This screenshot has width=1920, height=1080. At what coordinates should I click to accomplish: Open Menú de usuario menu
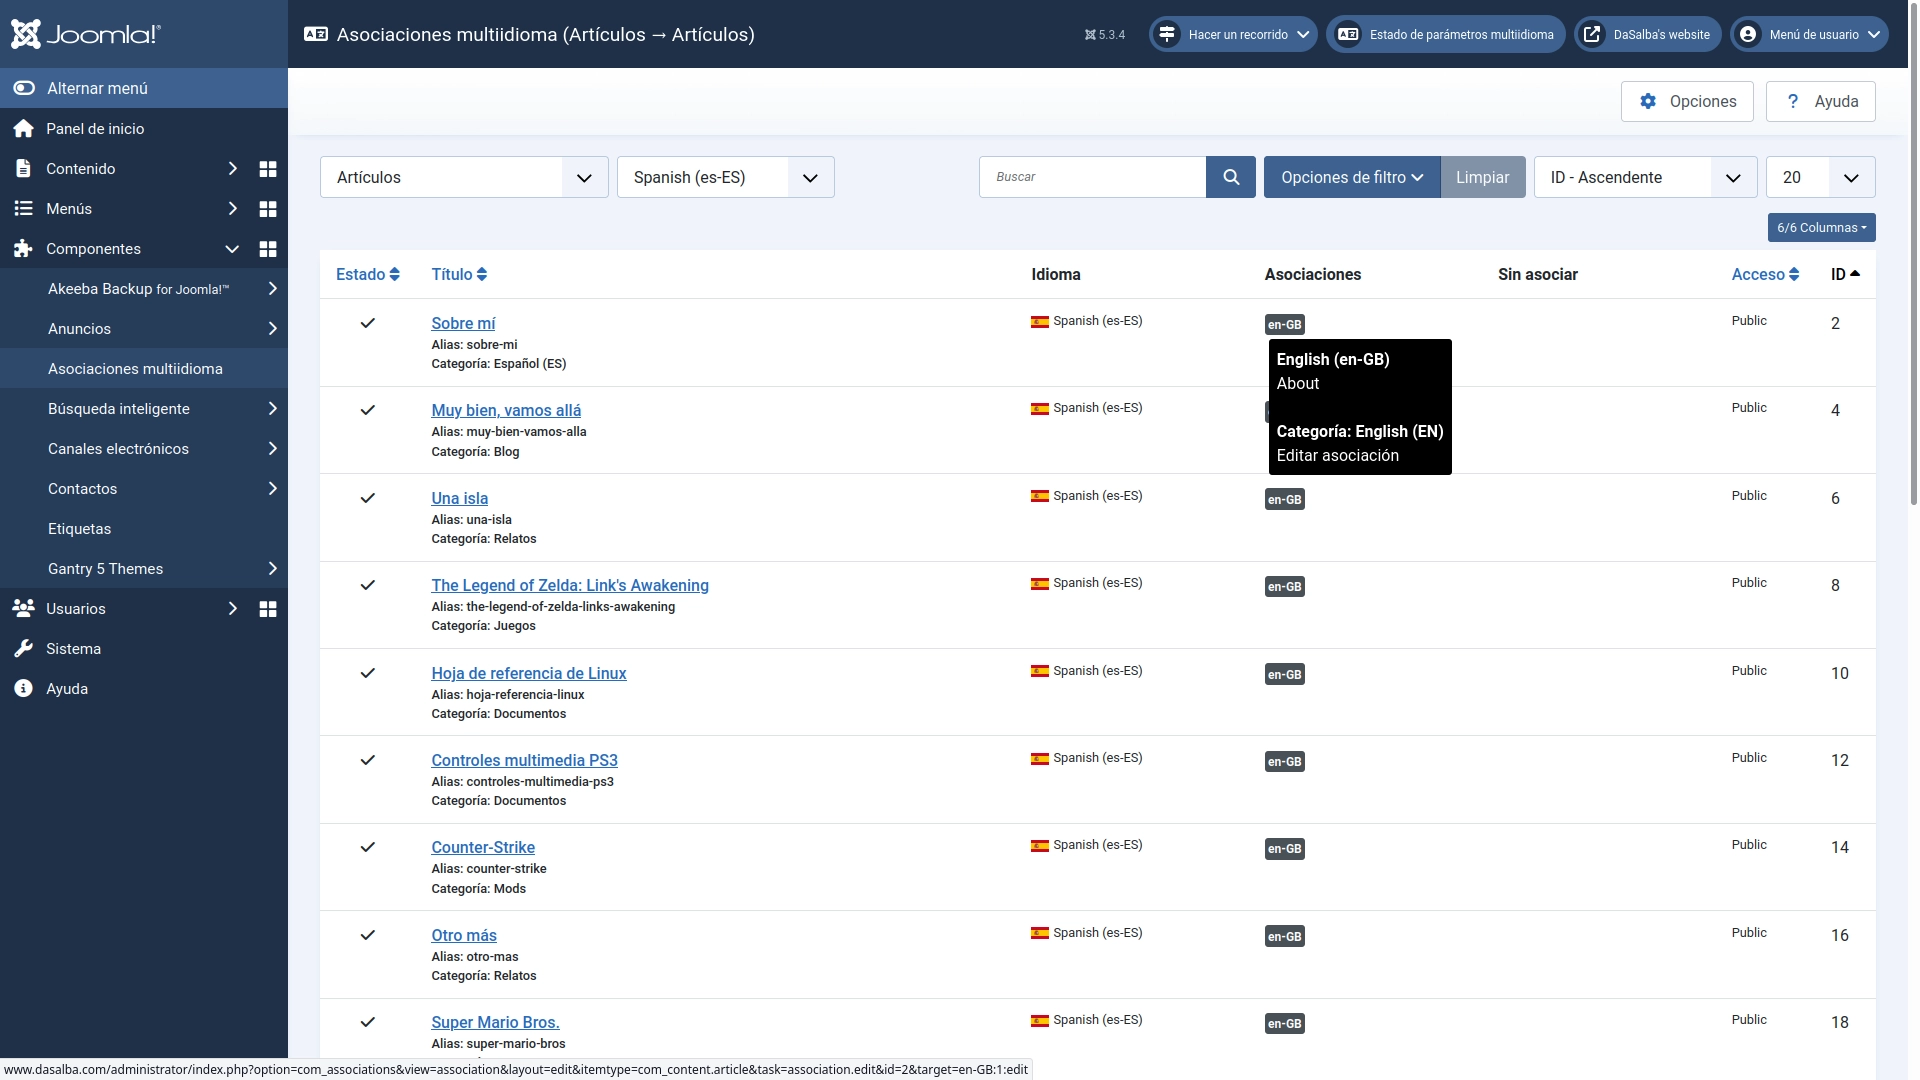click(1810, 34)
